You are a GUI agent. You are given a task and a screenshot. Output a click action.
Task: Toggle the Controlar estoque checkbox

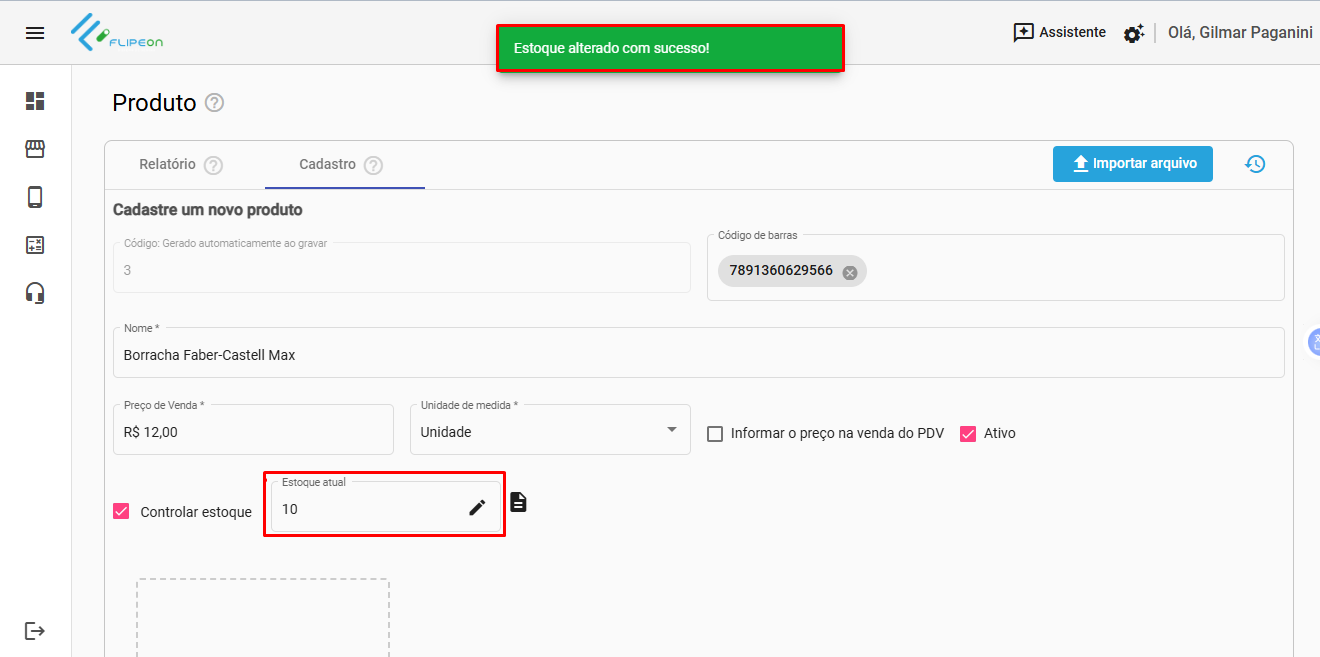[x=122, y=511]
